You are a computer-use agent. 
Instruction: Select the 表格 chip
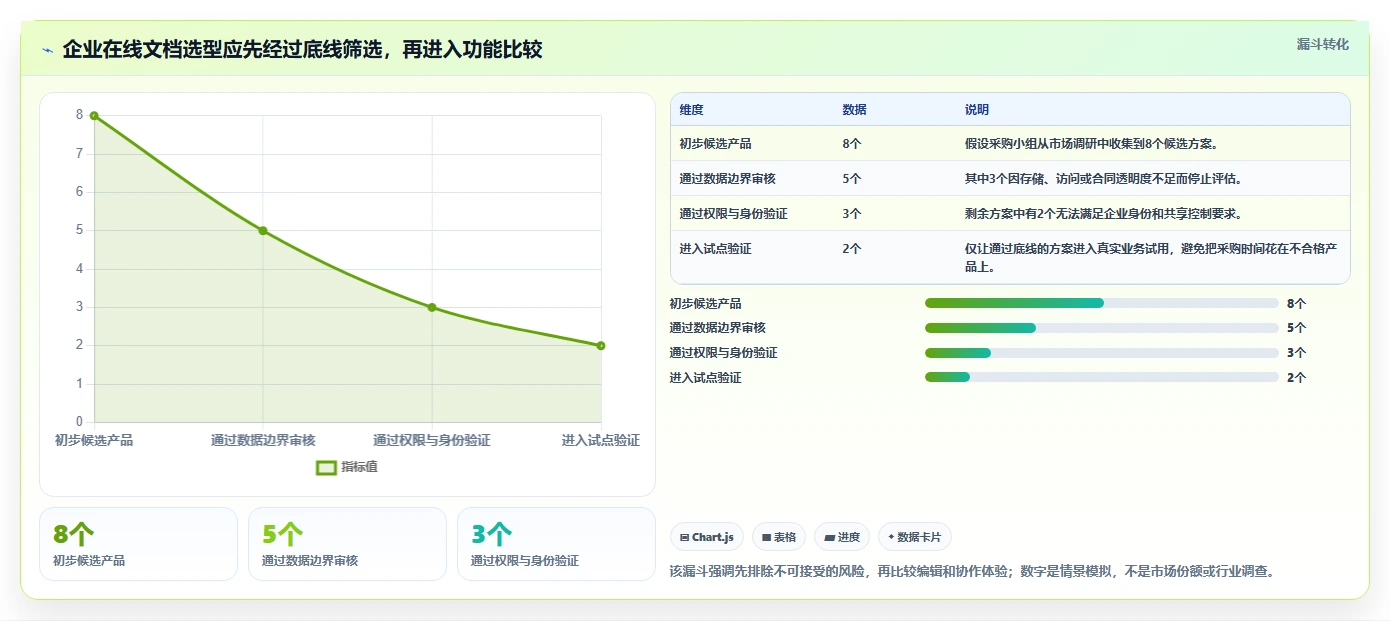coord(779,537)
